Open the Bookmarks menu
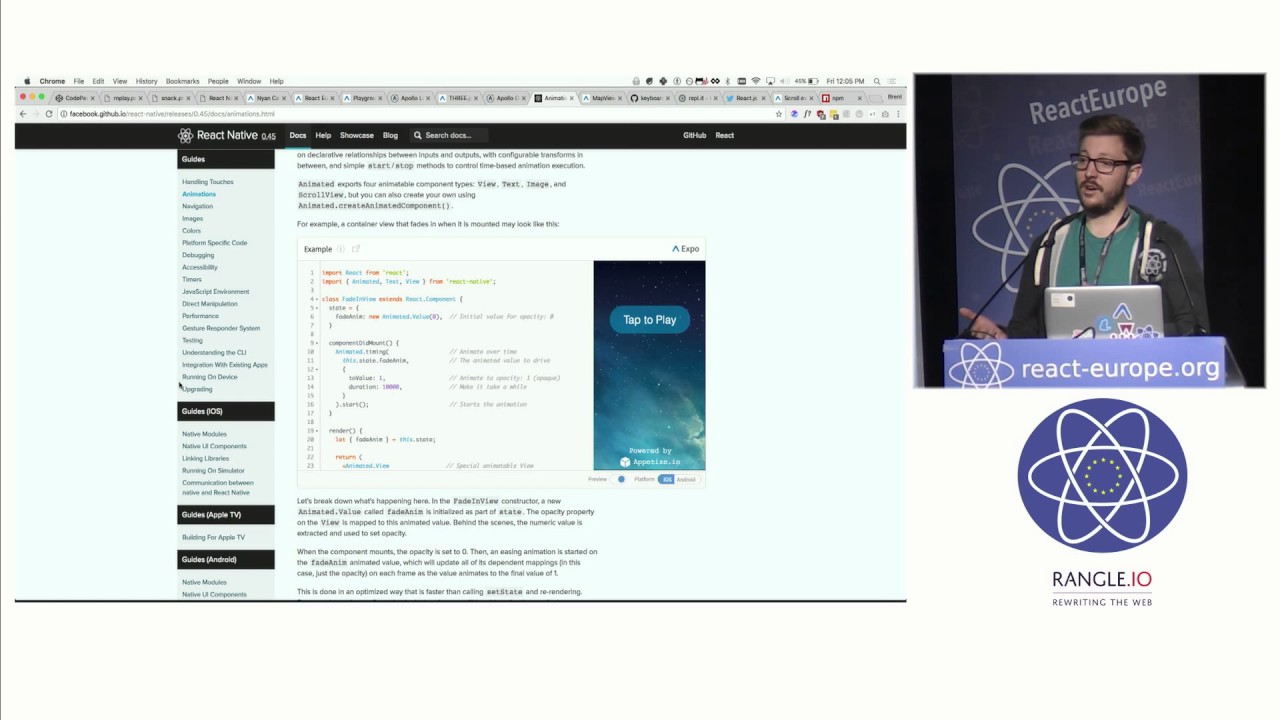The image size is (1280, 720). pyautogui.click(x=183, y=81)
